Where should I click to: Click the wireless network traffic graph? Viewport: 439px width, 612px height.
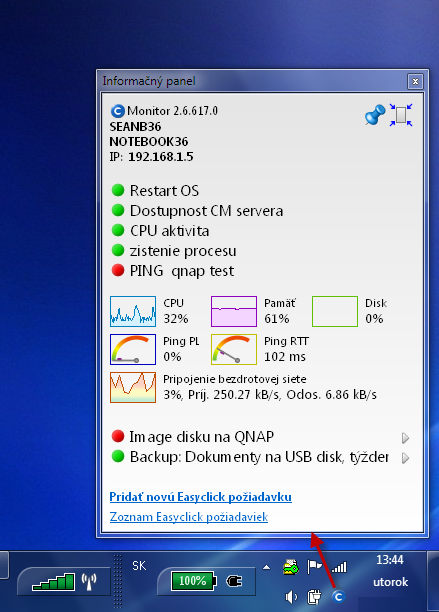point(133,387)
